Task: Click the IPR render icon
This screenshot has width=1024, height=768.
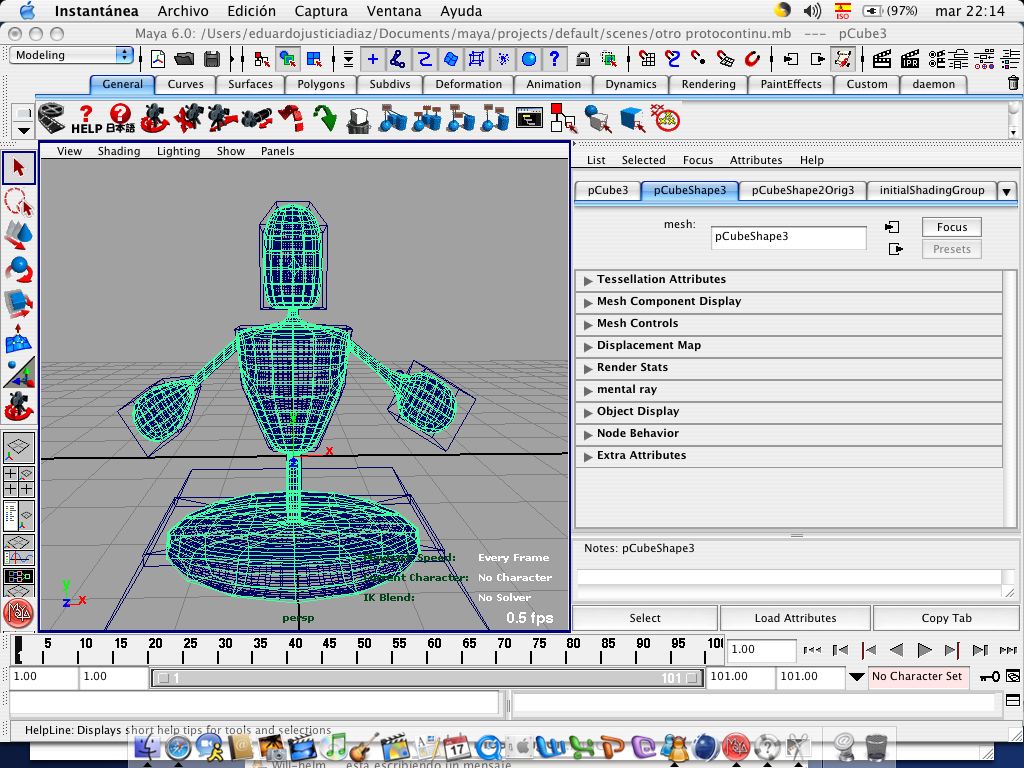Action: [x=910, y=59]
